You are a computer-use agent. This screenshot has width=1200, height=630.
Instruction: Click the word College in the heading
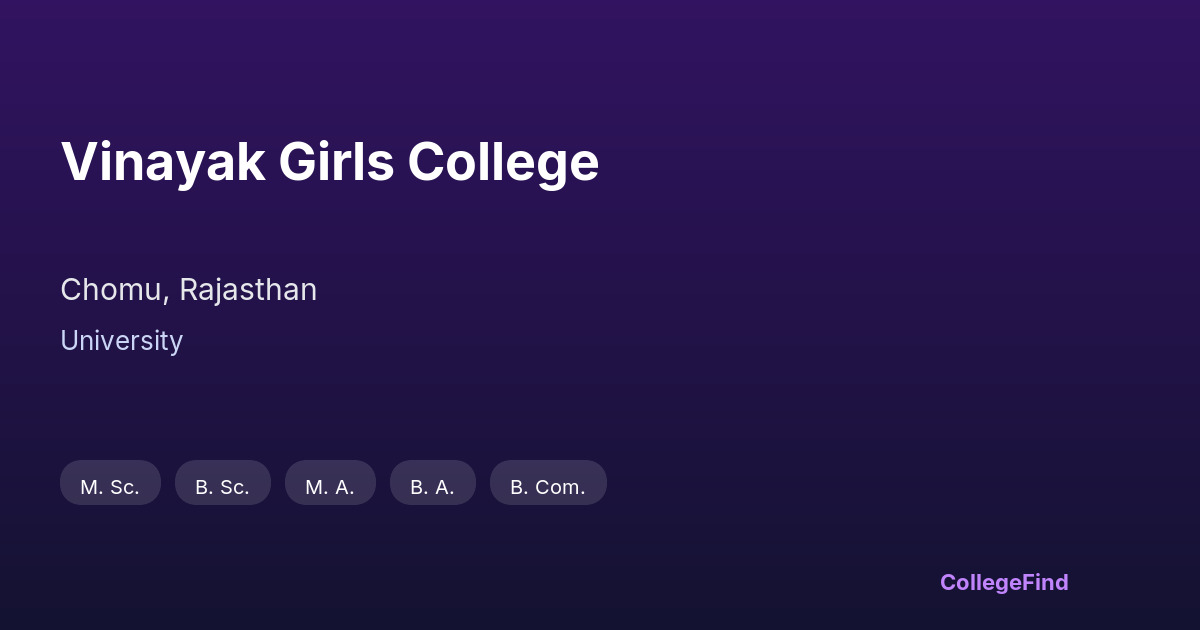click(503, 162)
